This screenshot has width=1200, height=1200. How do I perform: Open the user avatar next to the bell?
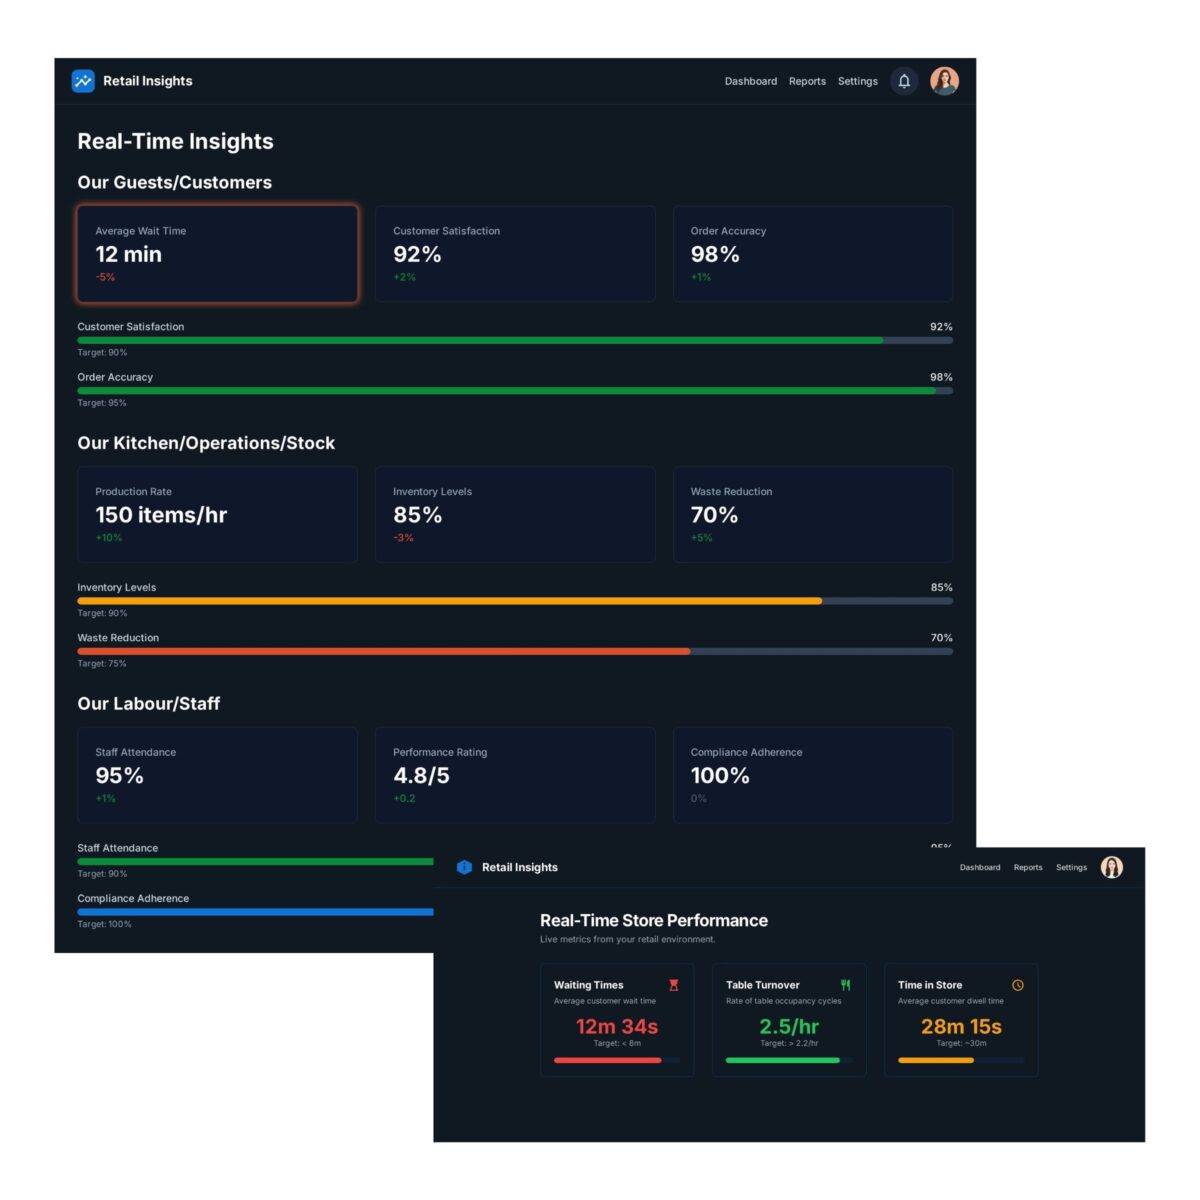coord(944,81)
